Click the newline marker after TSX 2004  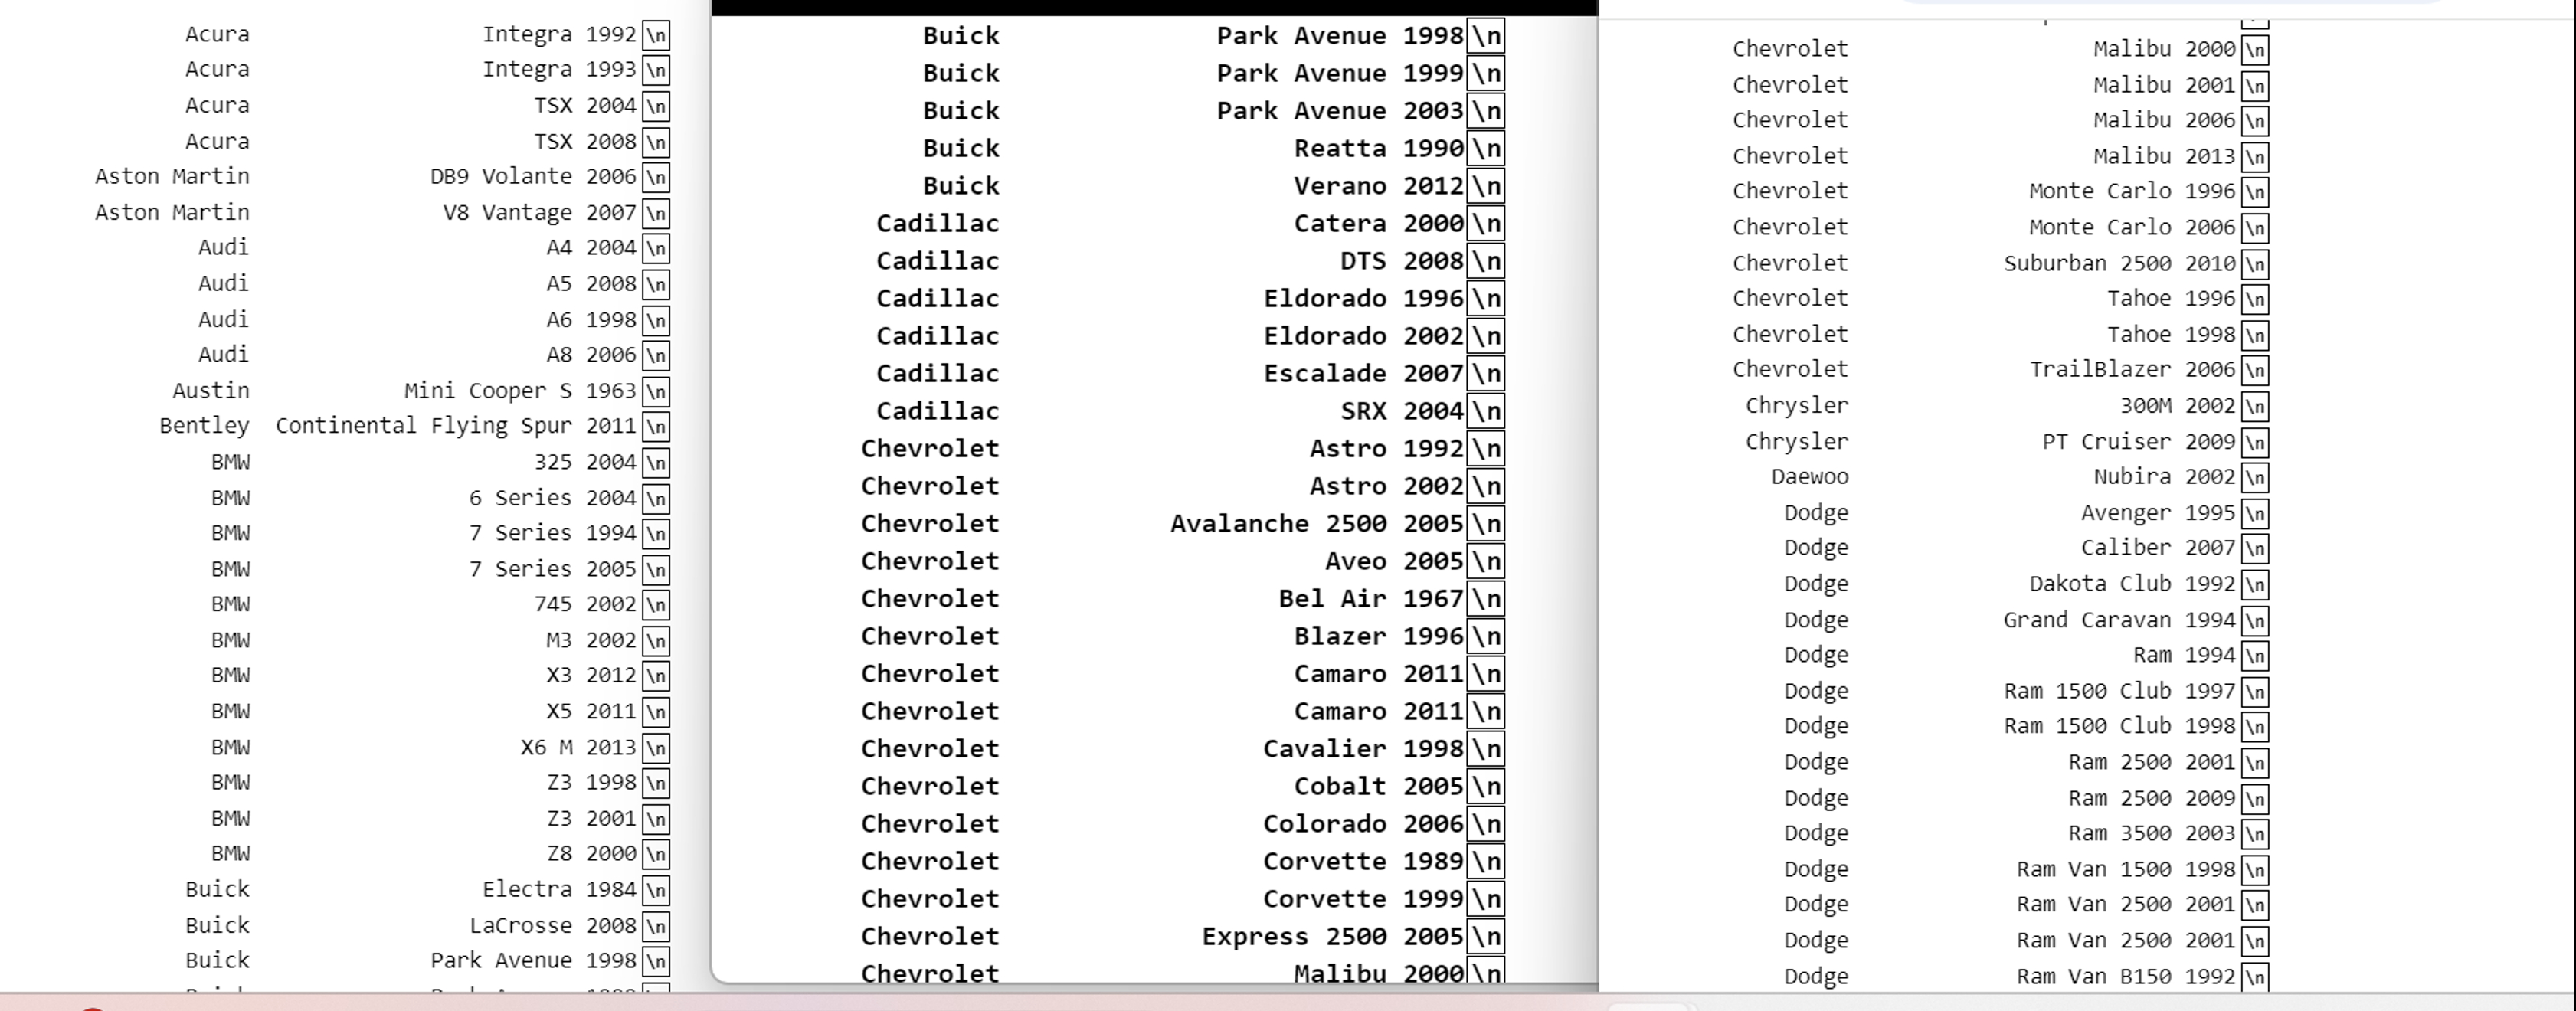(x=656, y=105)
